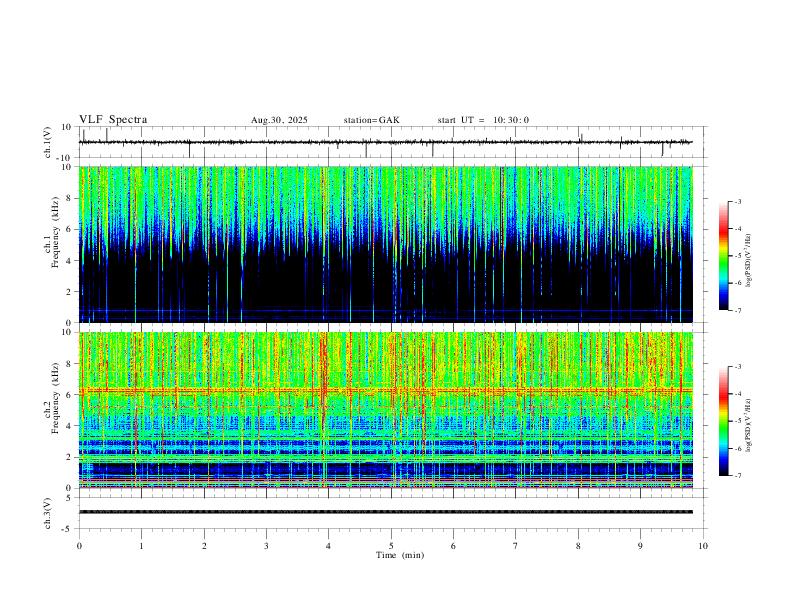792x612 pixels.
Task: Click the "10" tick on ch.1(V) axis
Action: (x=67, y=127)
